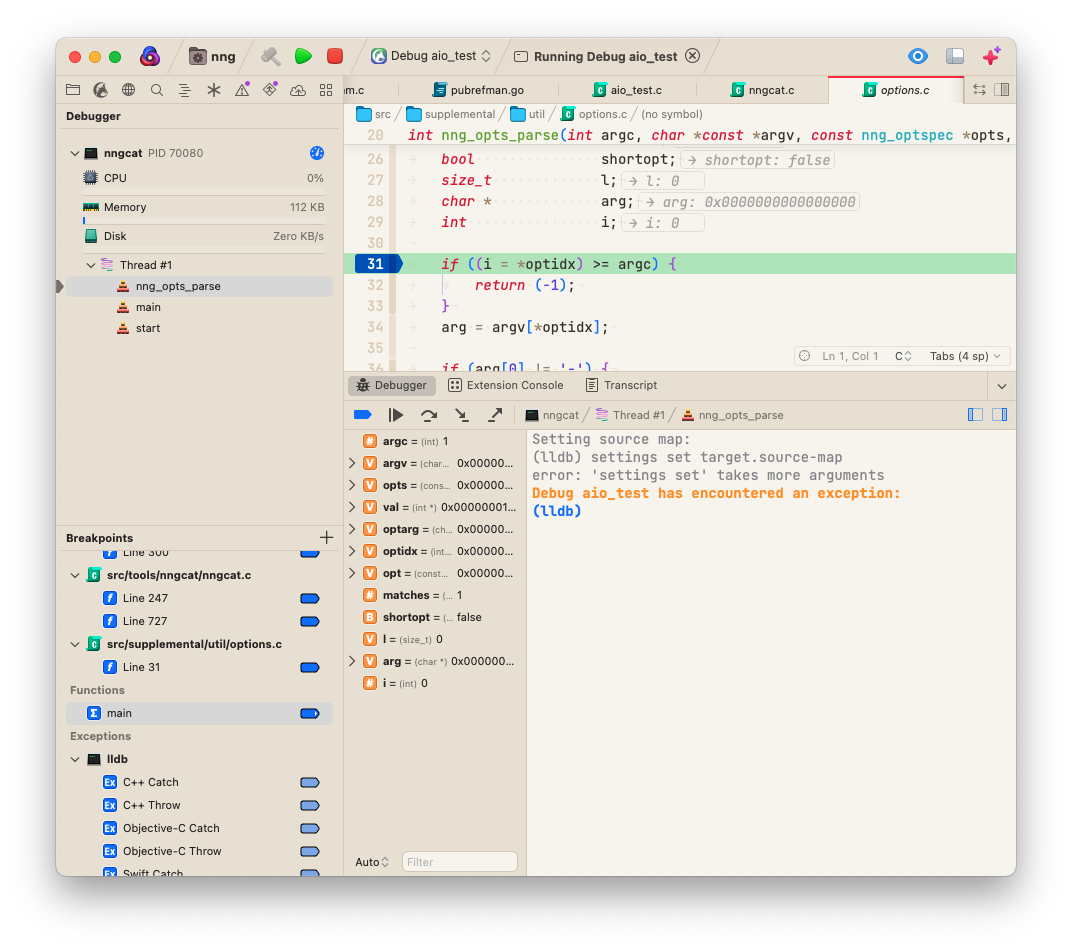Select the options.c tab
The image size is (1072, 950).
896,90
